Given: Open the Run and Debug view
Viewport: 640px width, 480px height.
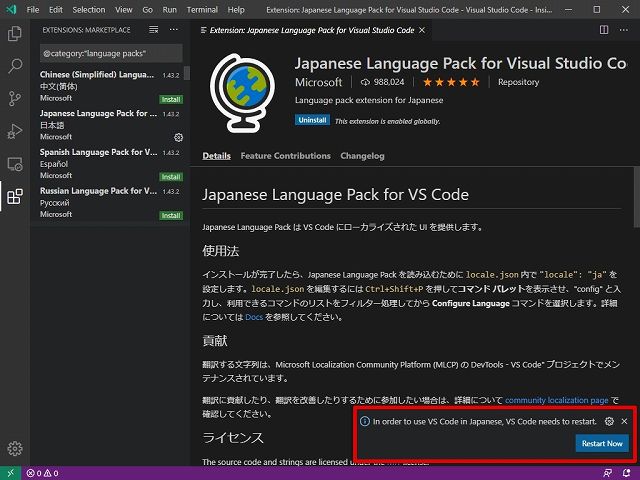Looking at the screenshot, I should pyautogui.click(x=15, y=131).
